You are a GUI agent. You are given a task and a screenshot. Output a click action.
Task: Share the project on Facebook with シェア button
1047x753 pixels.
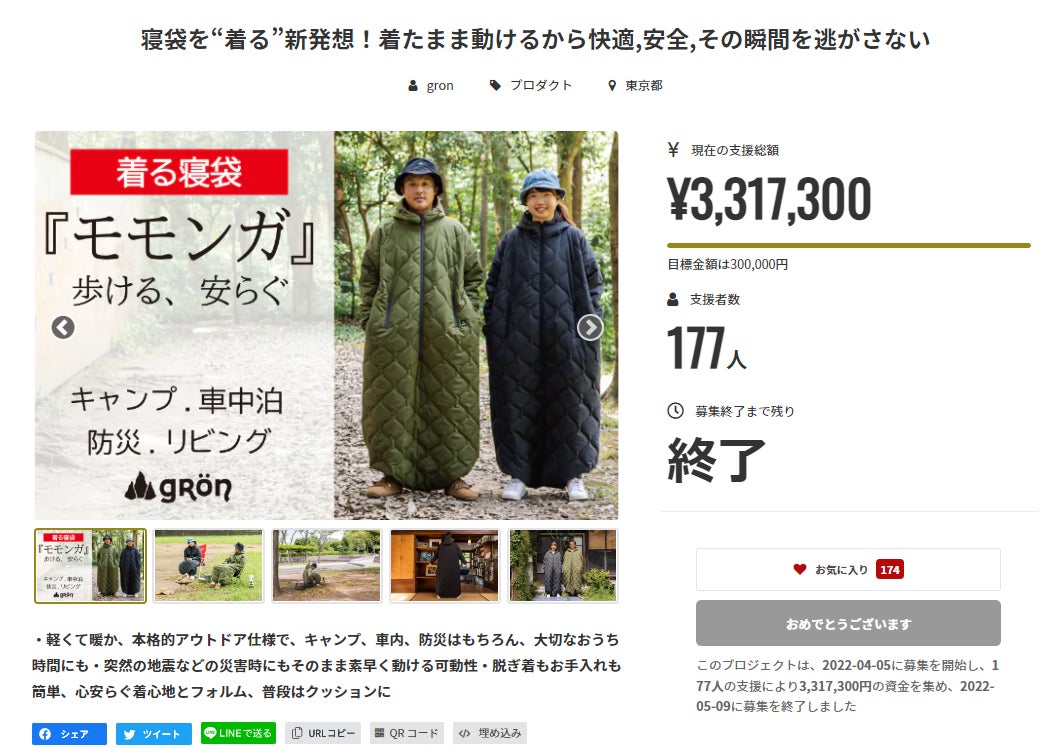pyautogui.click(x=69, y=734)
